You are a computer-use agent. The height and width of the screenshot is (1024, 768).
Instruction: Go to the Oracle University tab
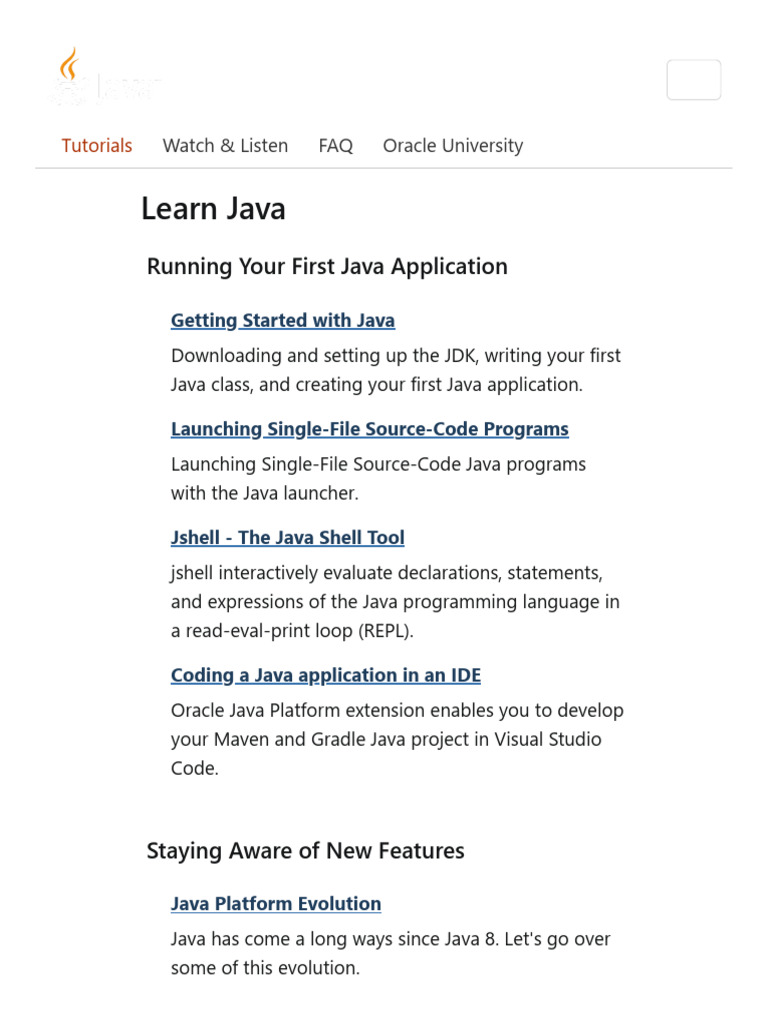[452, 146]
